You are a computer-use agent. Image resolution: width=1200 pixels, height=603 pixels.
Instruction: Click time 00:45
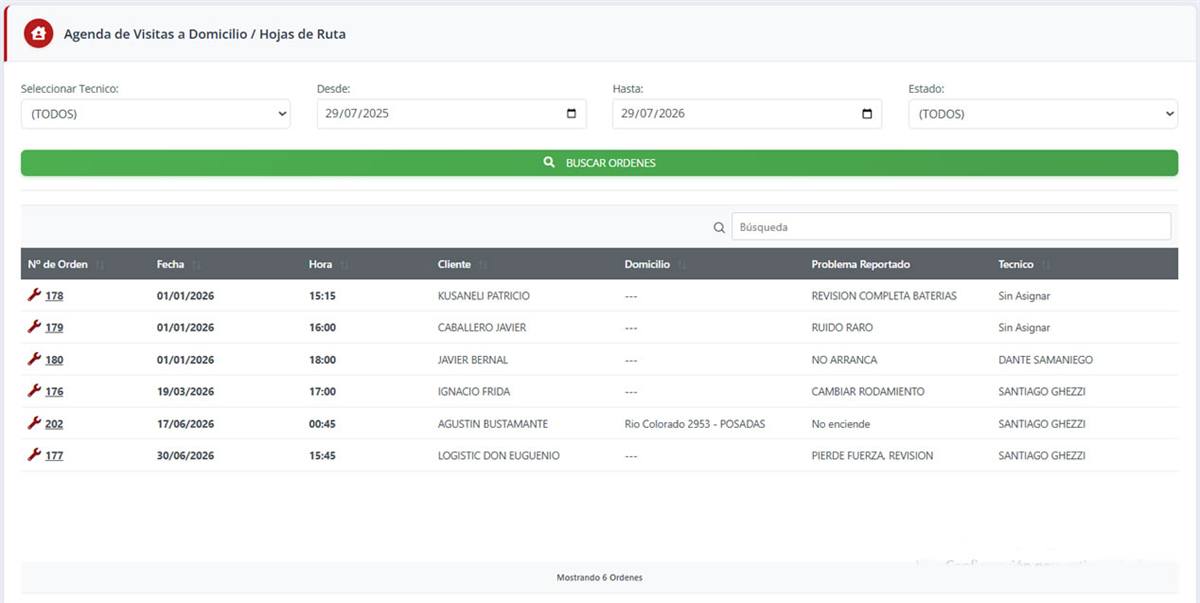pyautogui.click(x=322, y=424)
